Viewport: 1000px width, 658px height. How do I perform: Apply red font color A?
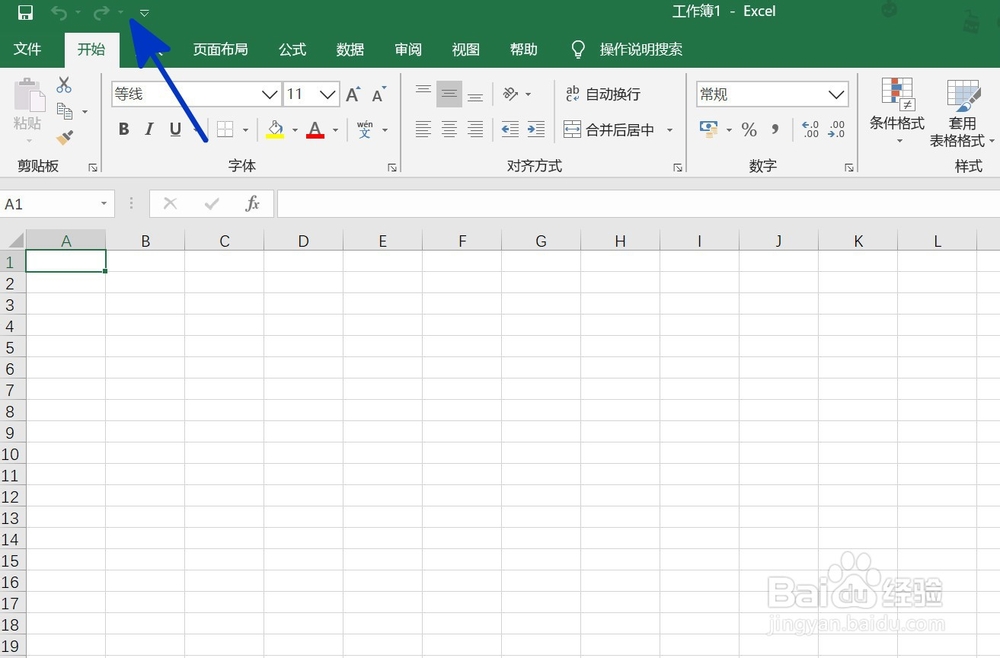315,129
